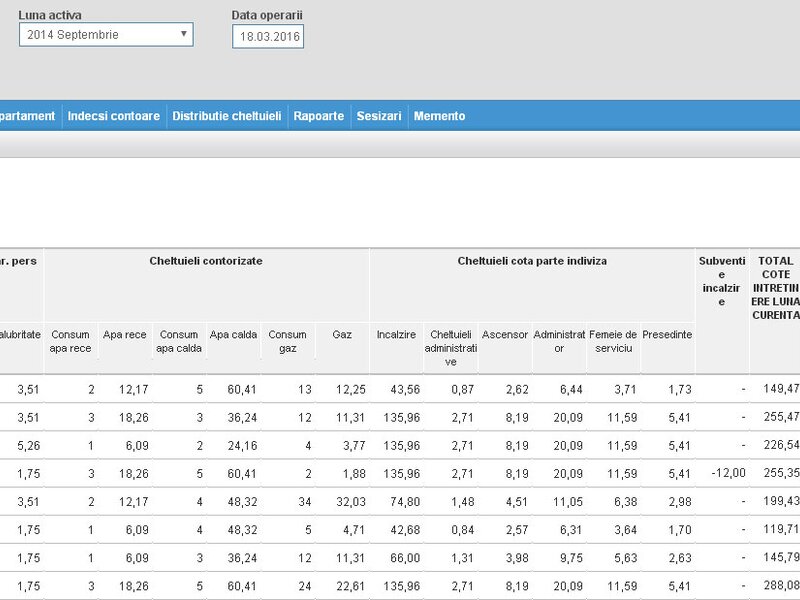The height and width of the screenshot is (600, 800).
Task: Click the heating value 66,00
Action: 405,558
